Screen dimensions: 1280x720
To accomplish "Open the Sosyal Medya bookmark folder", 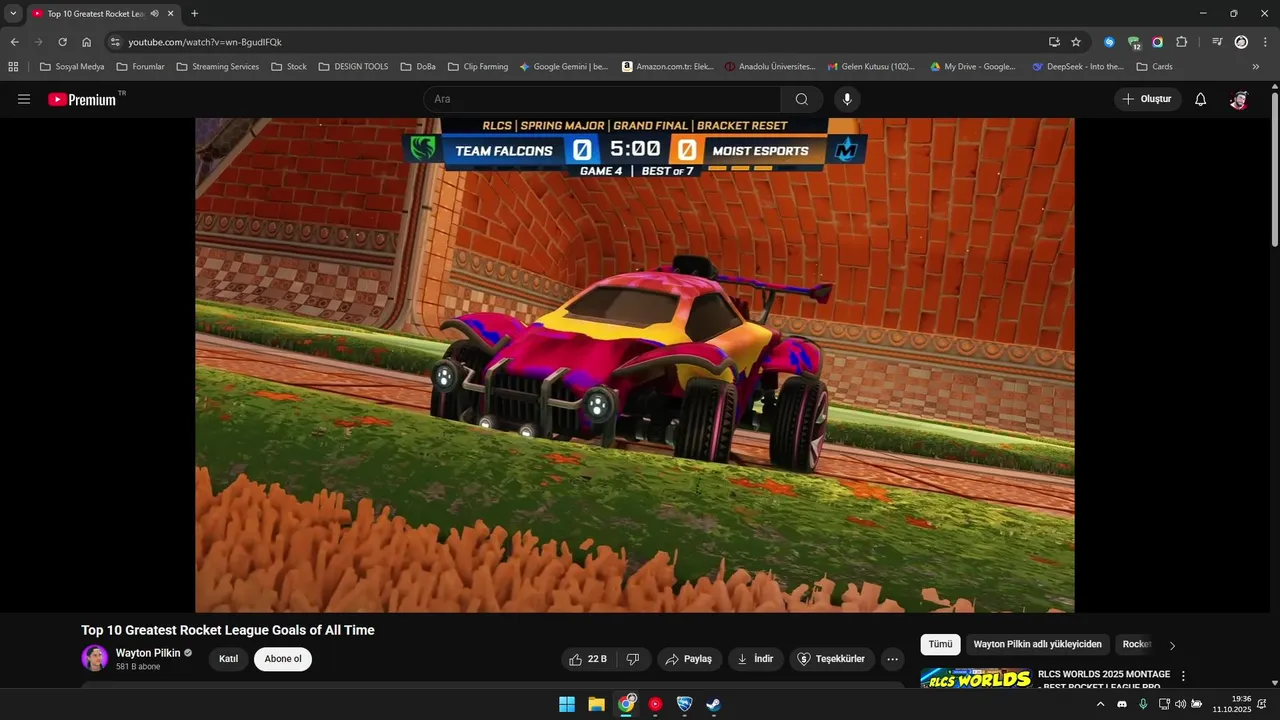I will click(x=72, y=67).
